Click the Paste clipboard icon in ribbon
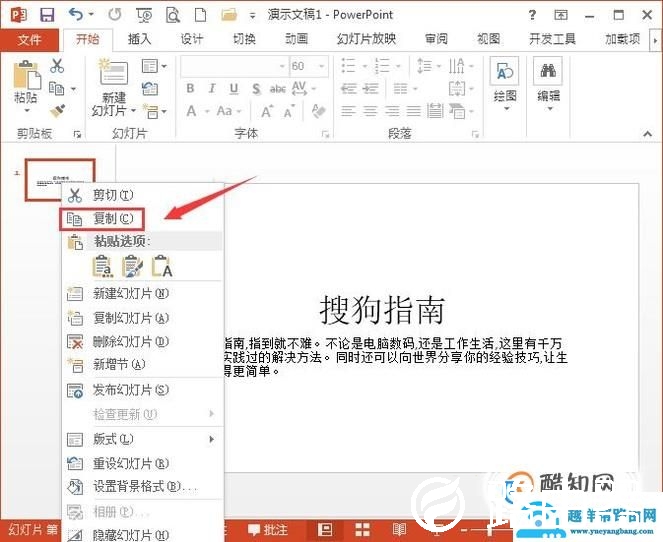This screenshot has width=663, height=542. (26, 76)
